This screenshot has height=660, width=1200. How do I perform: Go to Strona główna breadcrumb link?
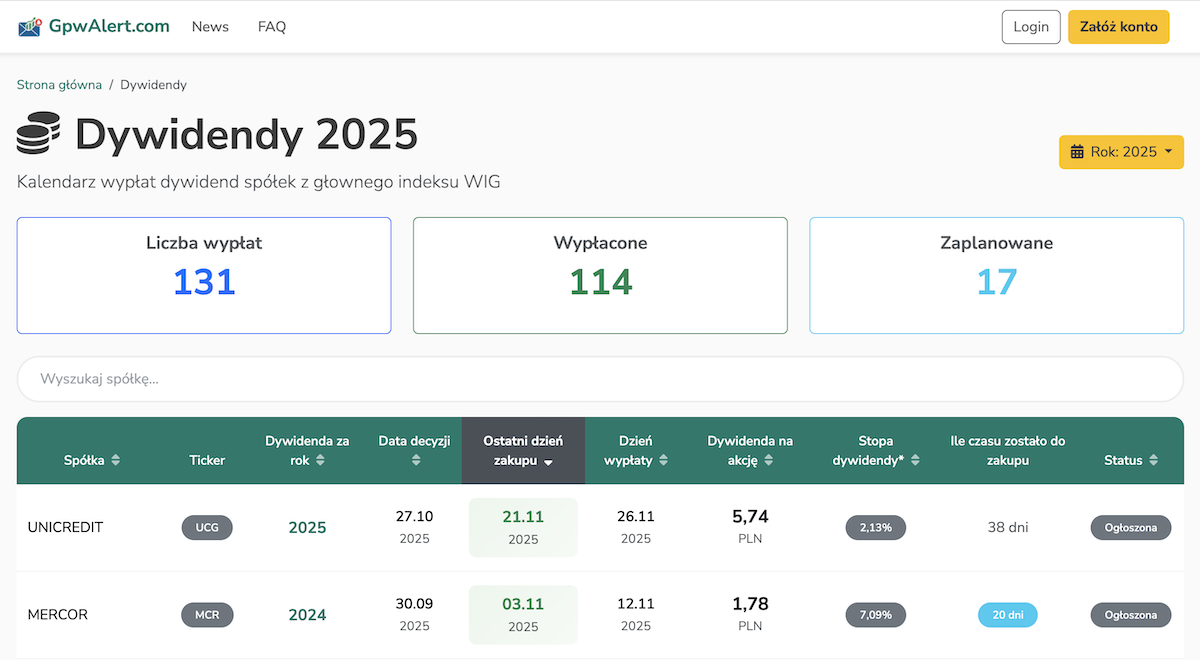tap(59, 85)
